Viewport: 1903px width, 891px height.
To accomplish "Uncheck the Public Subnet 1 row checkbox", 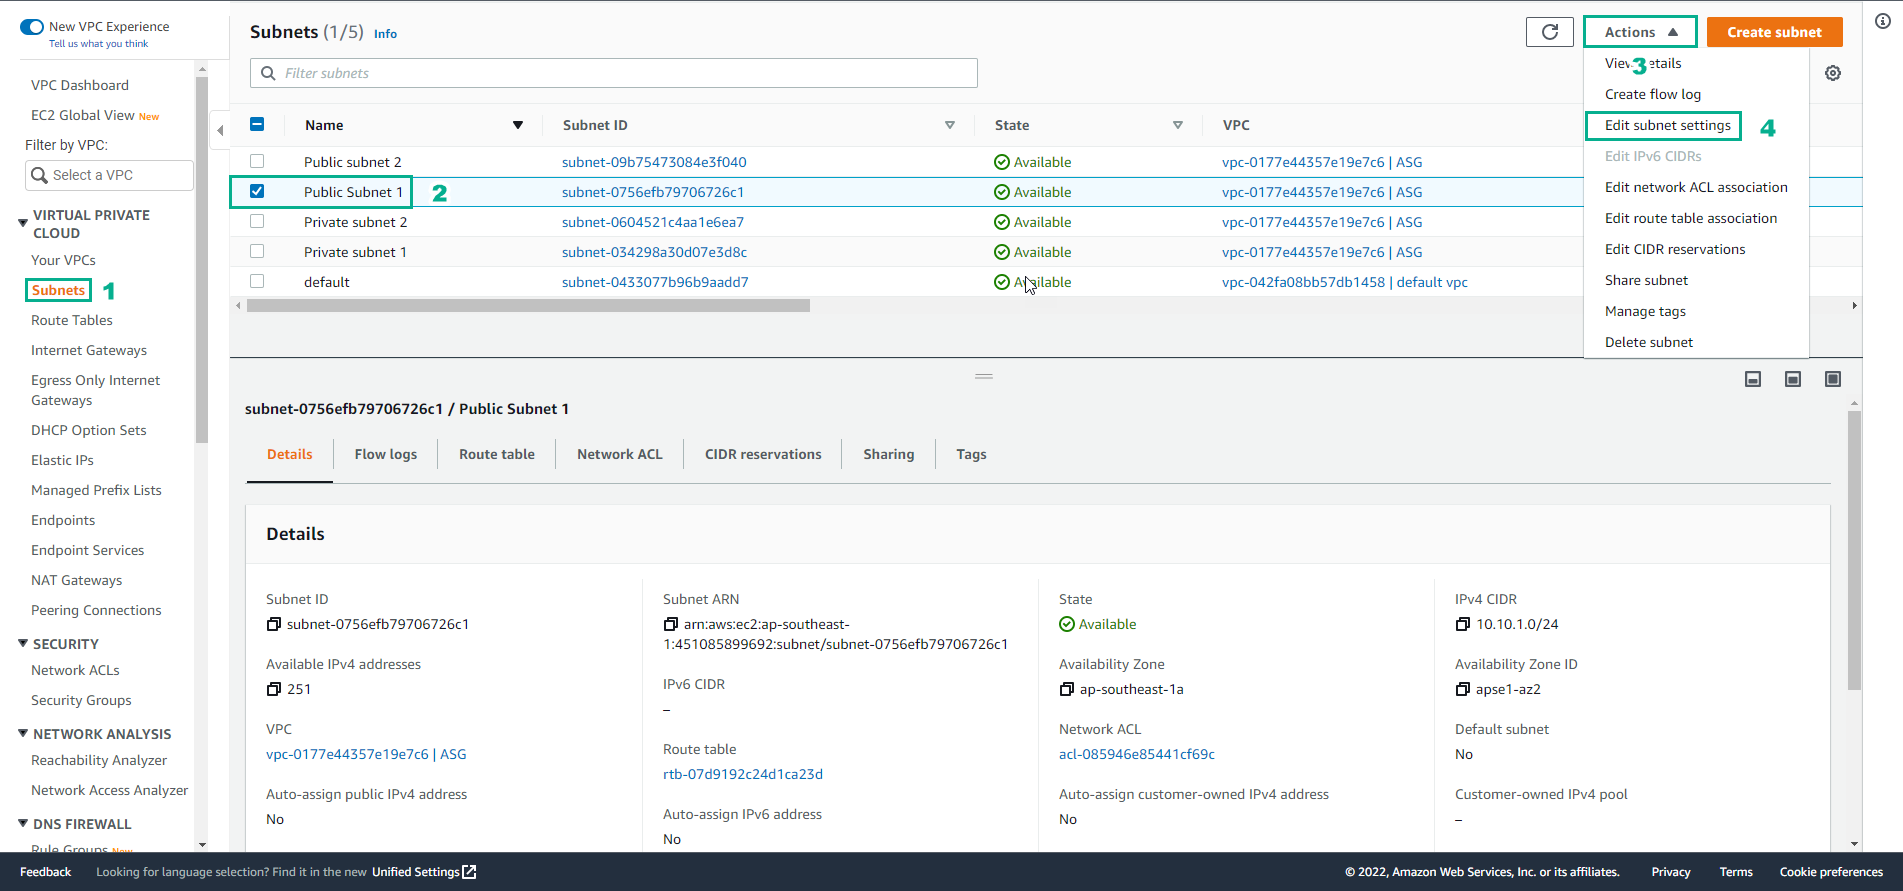I will pos(257,191).
